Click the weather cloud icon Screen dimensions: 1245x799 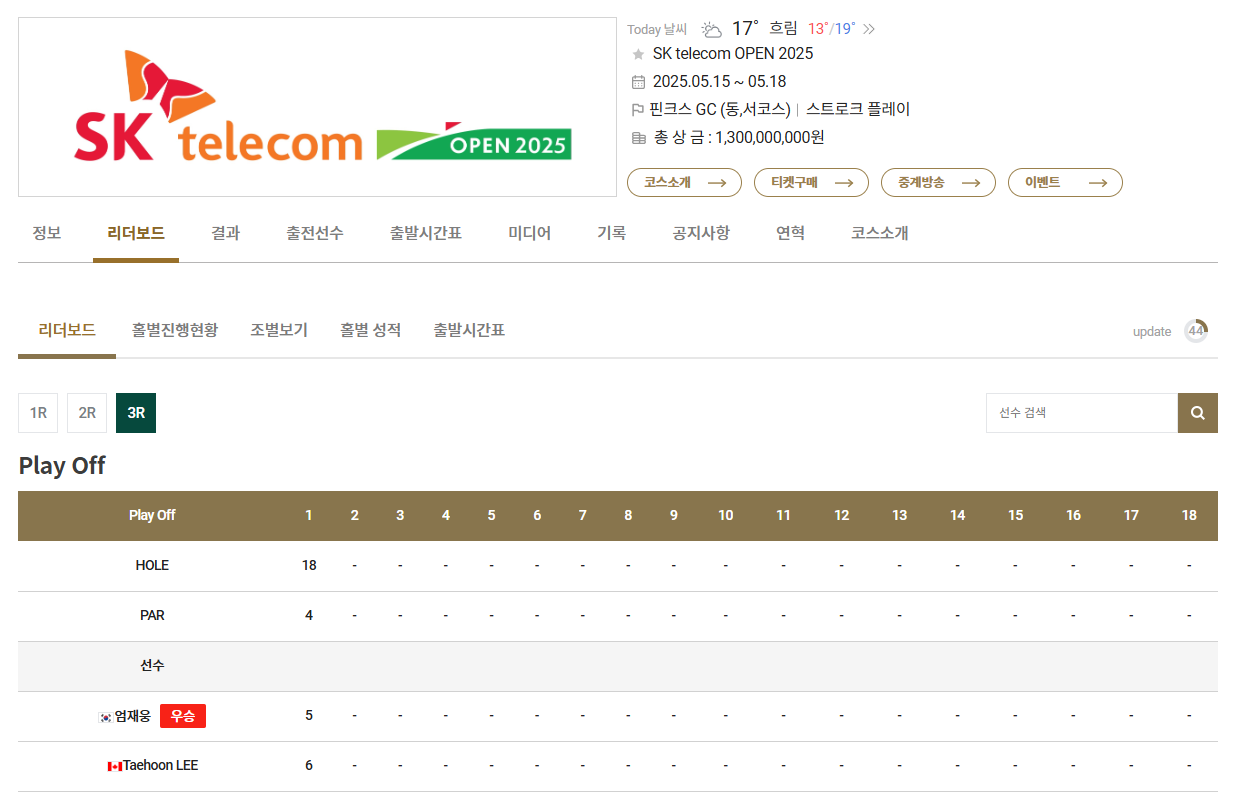tap(711, 29)
